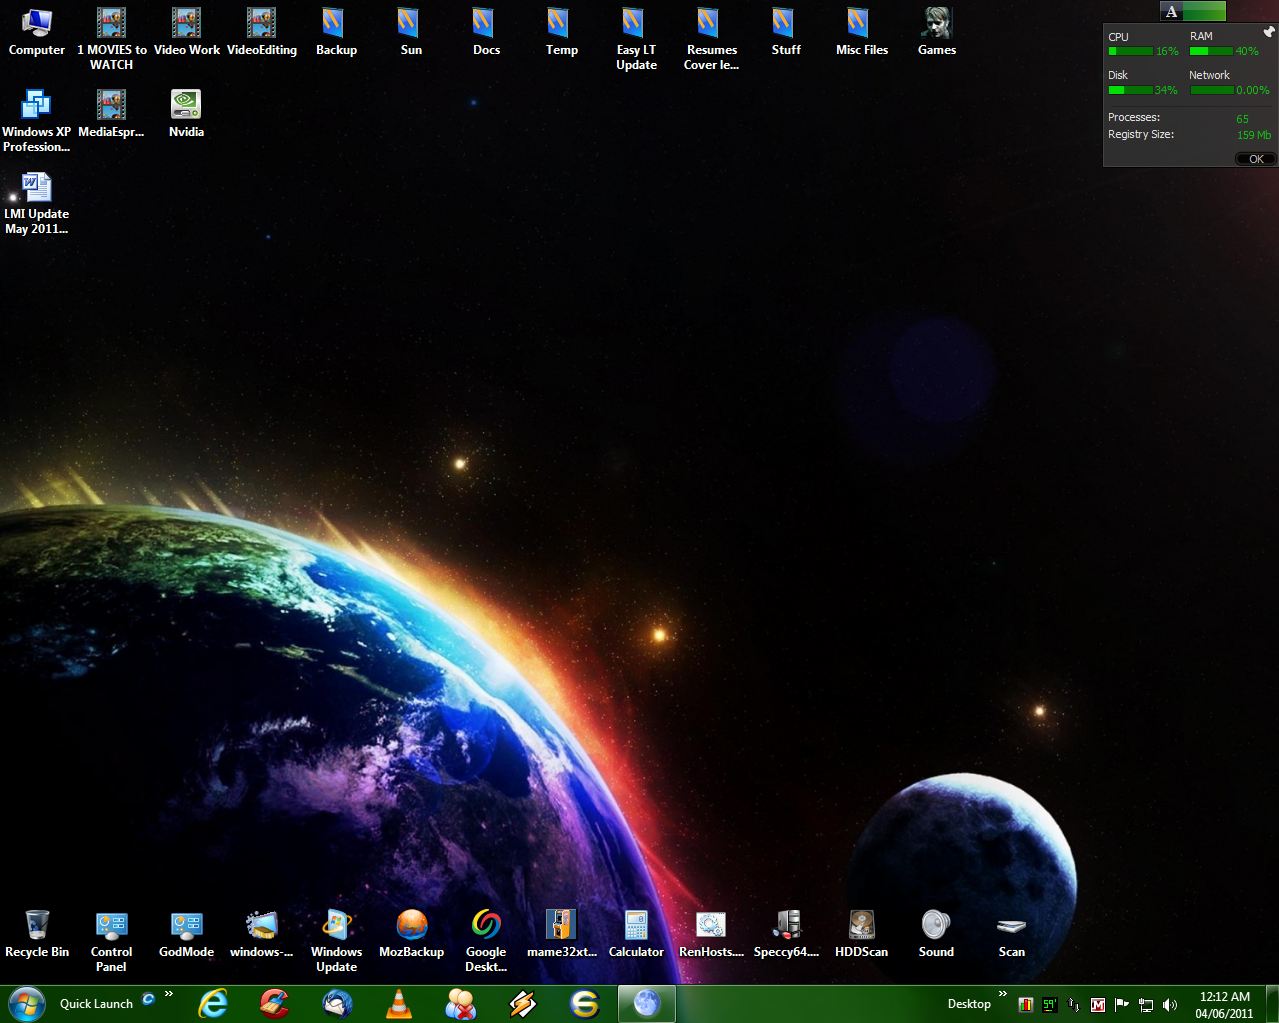Viewport: 1279px width, 1023px height.
Task: Open the windows- picture file icon
Action: (x=261, y=934)
